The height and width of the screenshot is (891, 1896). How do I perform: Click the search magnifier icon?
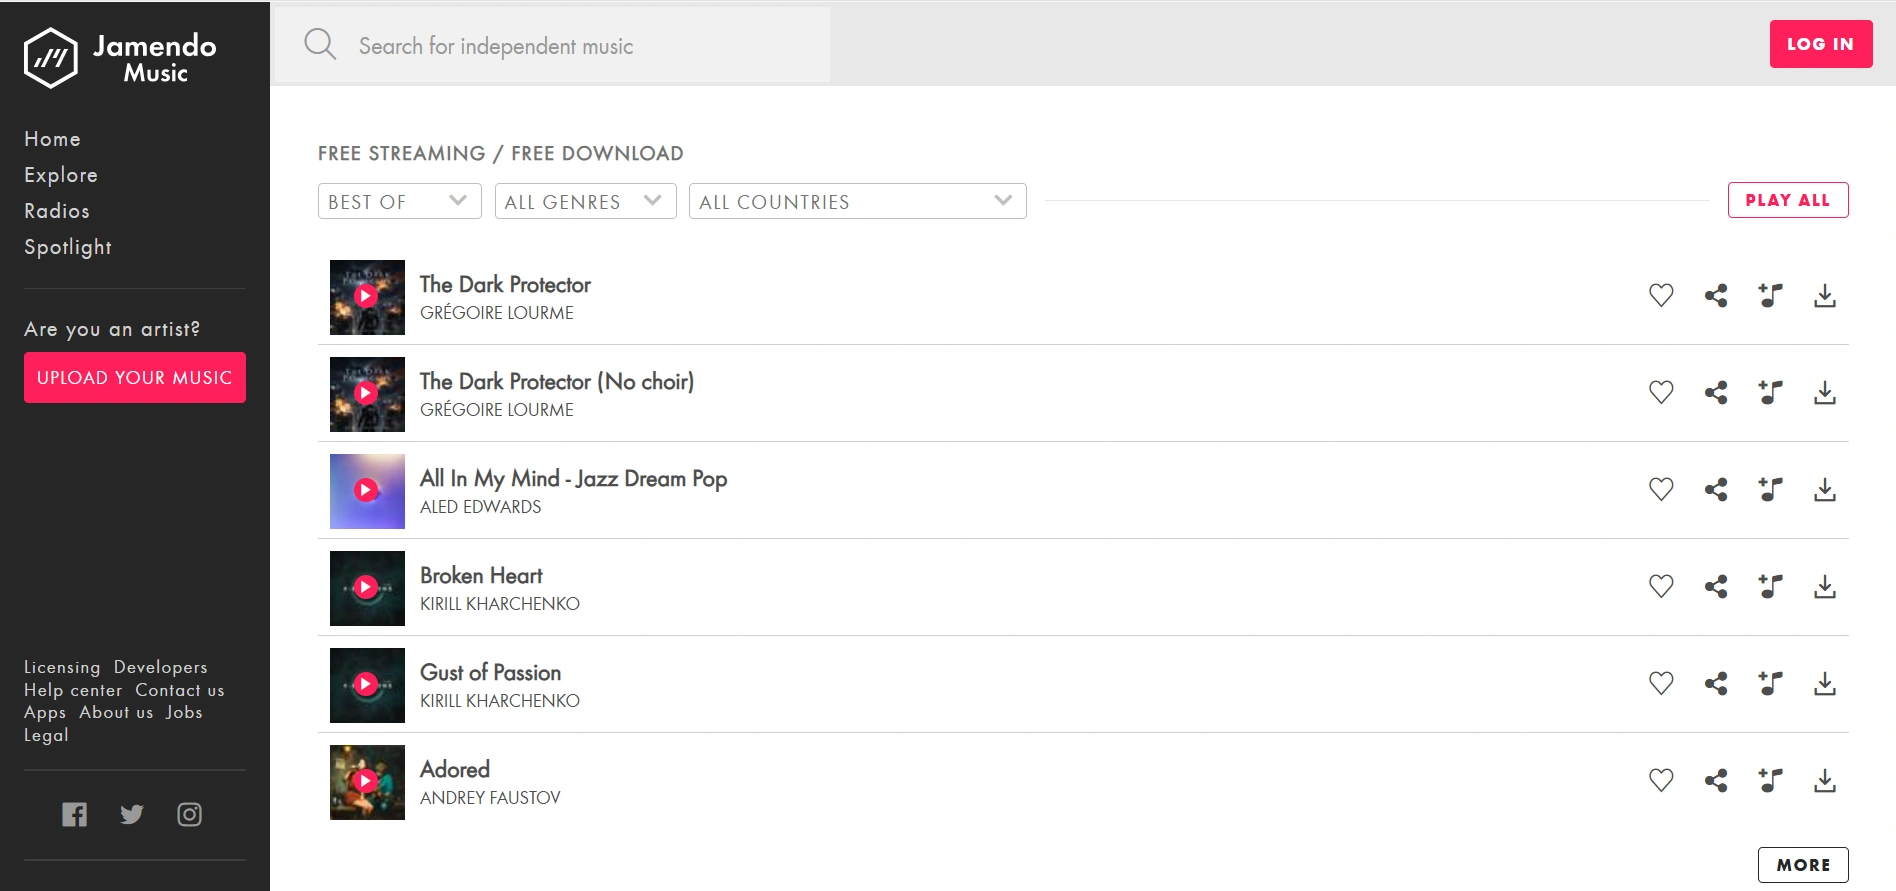(x=320, y=44)
